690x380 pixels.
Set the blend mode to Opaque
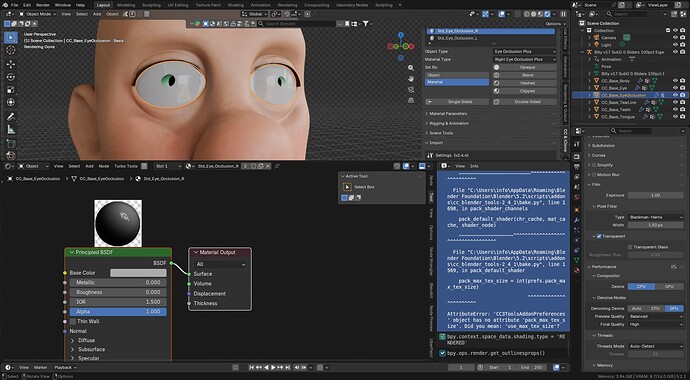(x=525, y=67)
